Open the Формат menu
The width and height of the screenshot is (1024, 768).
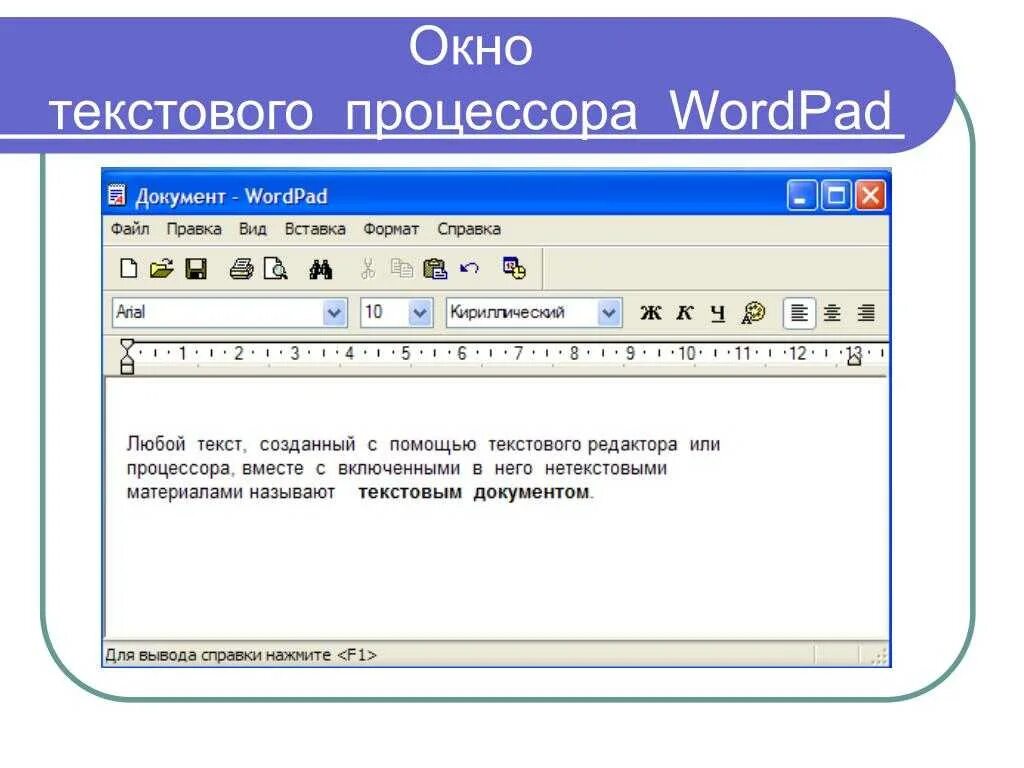click(x=391, y=229)
